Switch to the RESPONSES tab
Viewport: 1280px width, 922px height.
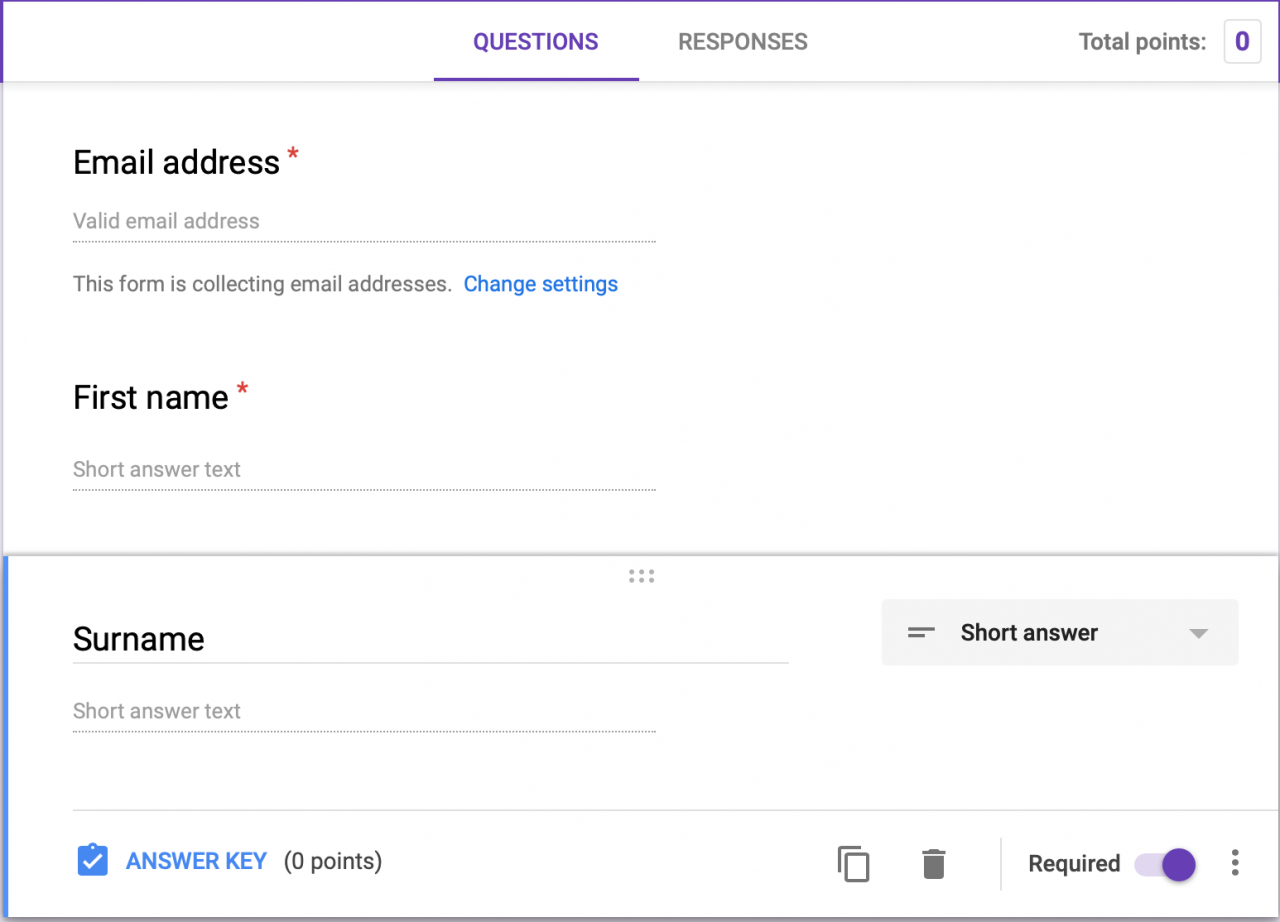[743, 42]
